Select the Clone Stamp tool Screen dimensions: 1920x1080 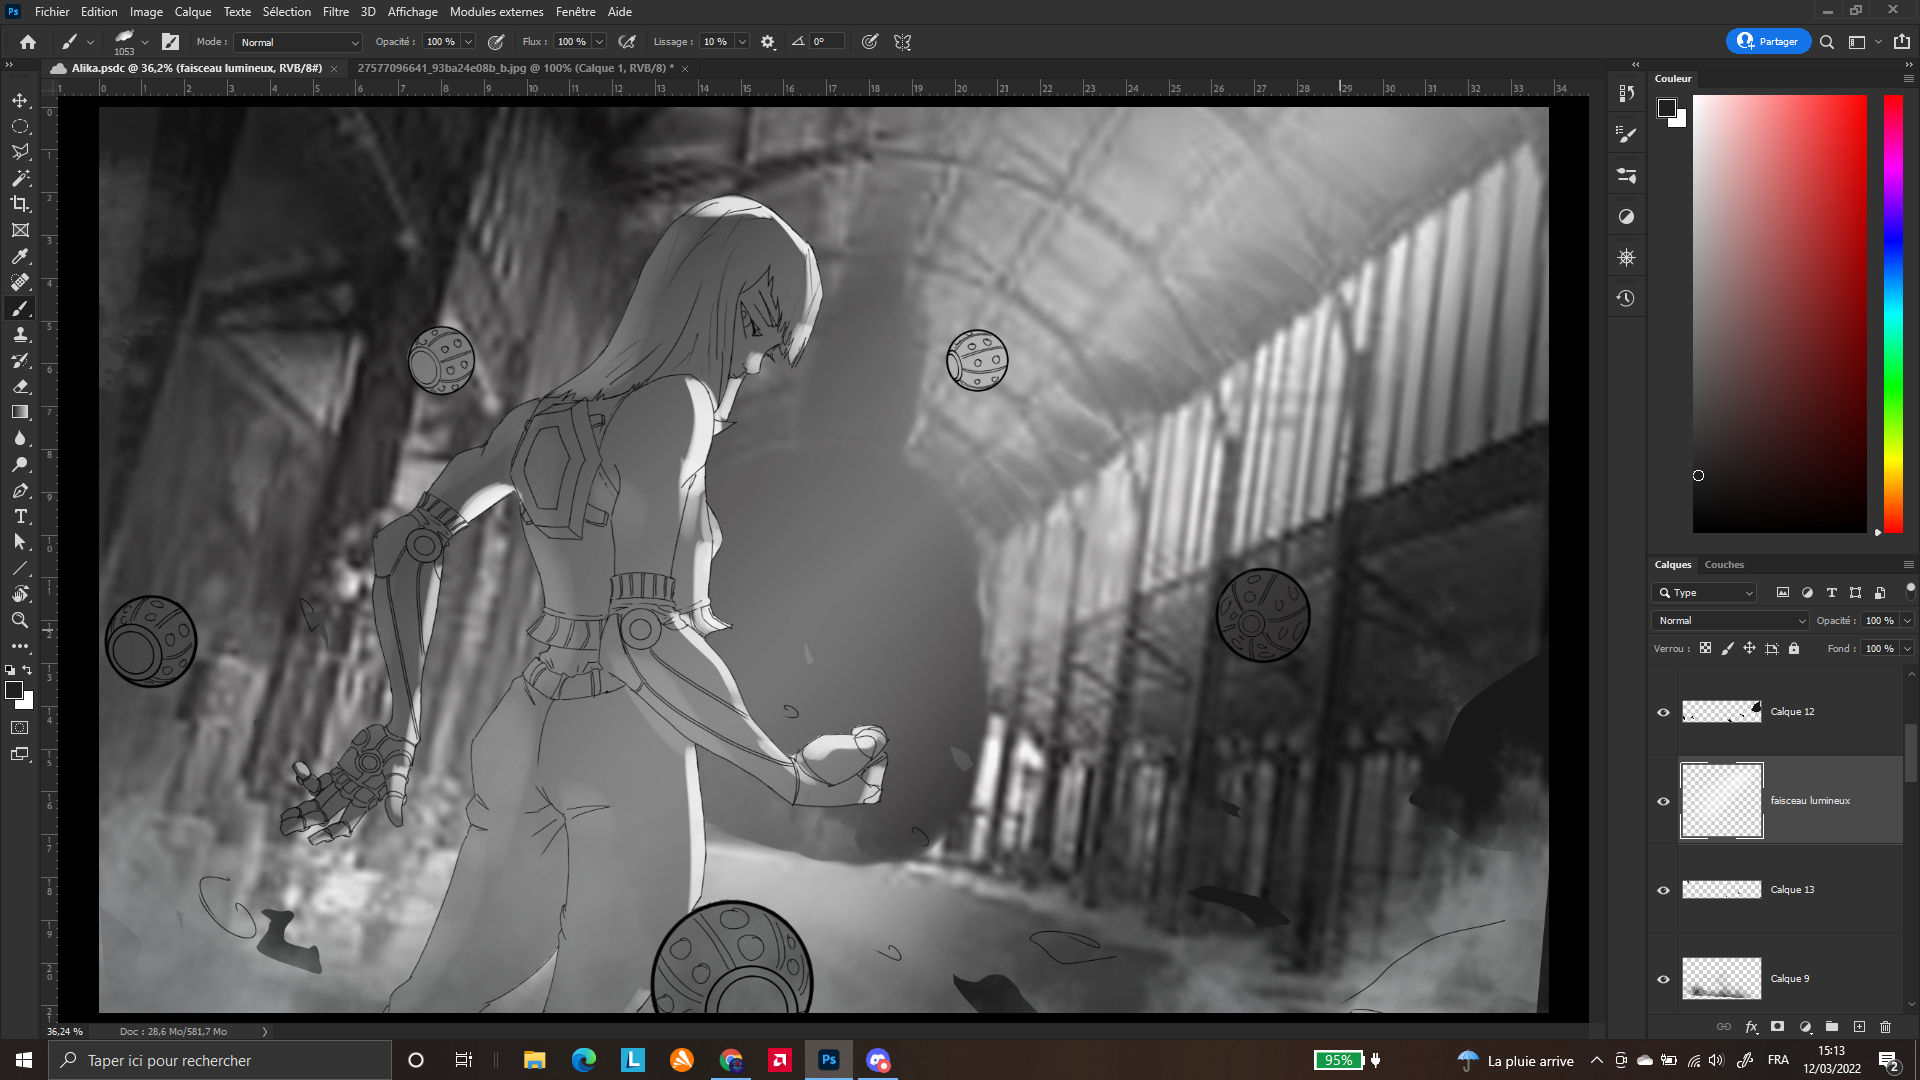tap(20, 334)
